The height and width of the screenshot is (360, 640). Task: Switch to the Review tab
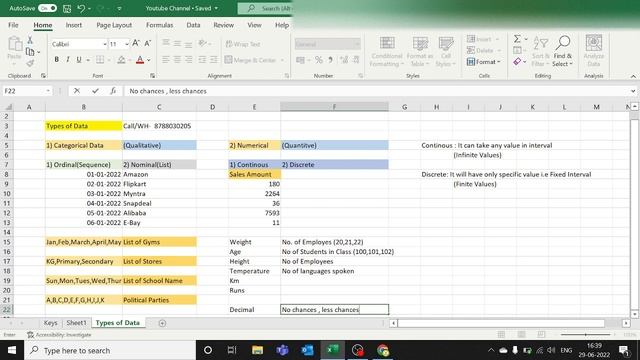tap(223, 25)
